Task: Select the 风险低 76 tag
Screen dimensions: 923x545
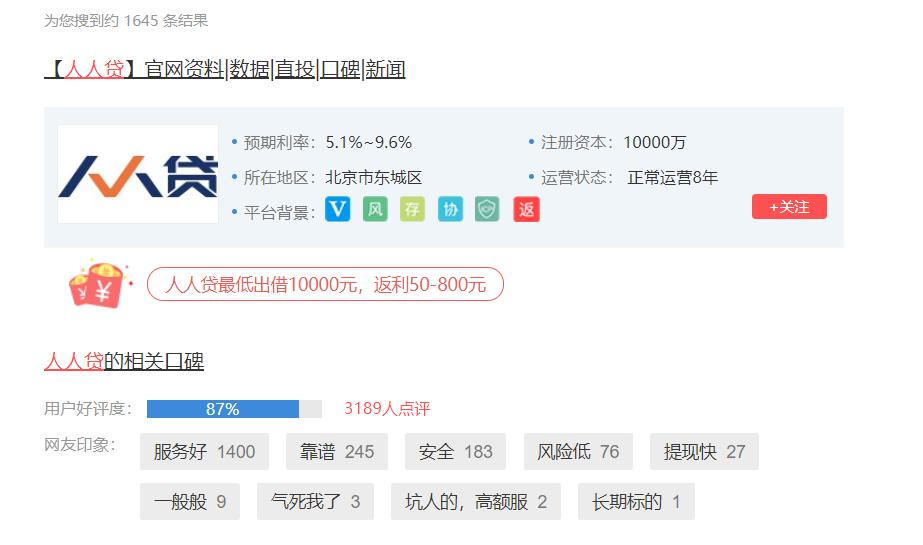Action: pyautogui.click(x=578, y=451)
